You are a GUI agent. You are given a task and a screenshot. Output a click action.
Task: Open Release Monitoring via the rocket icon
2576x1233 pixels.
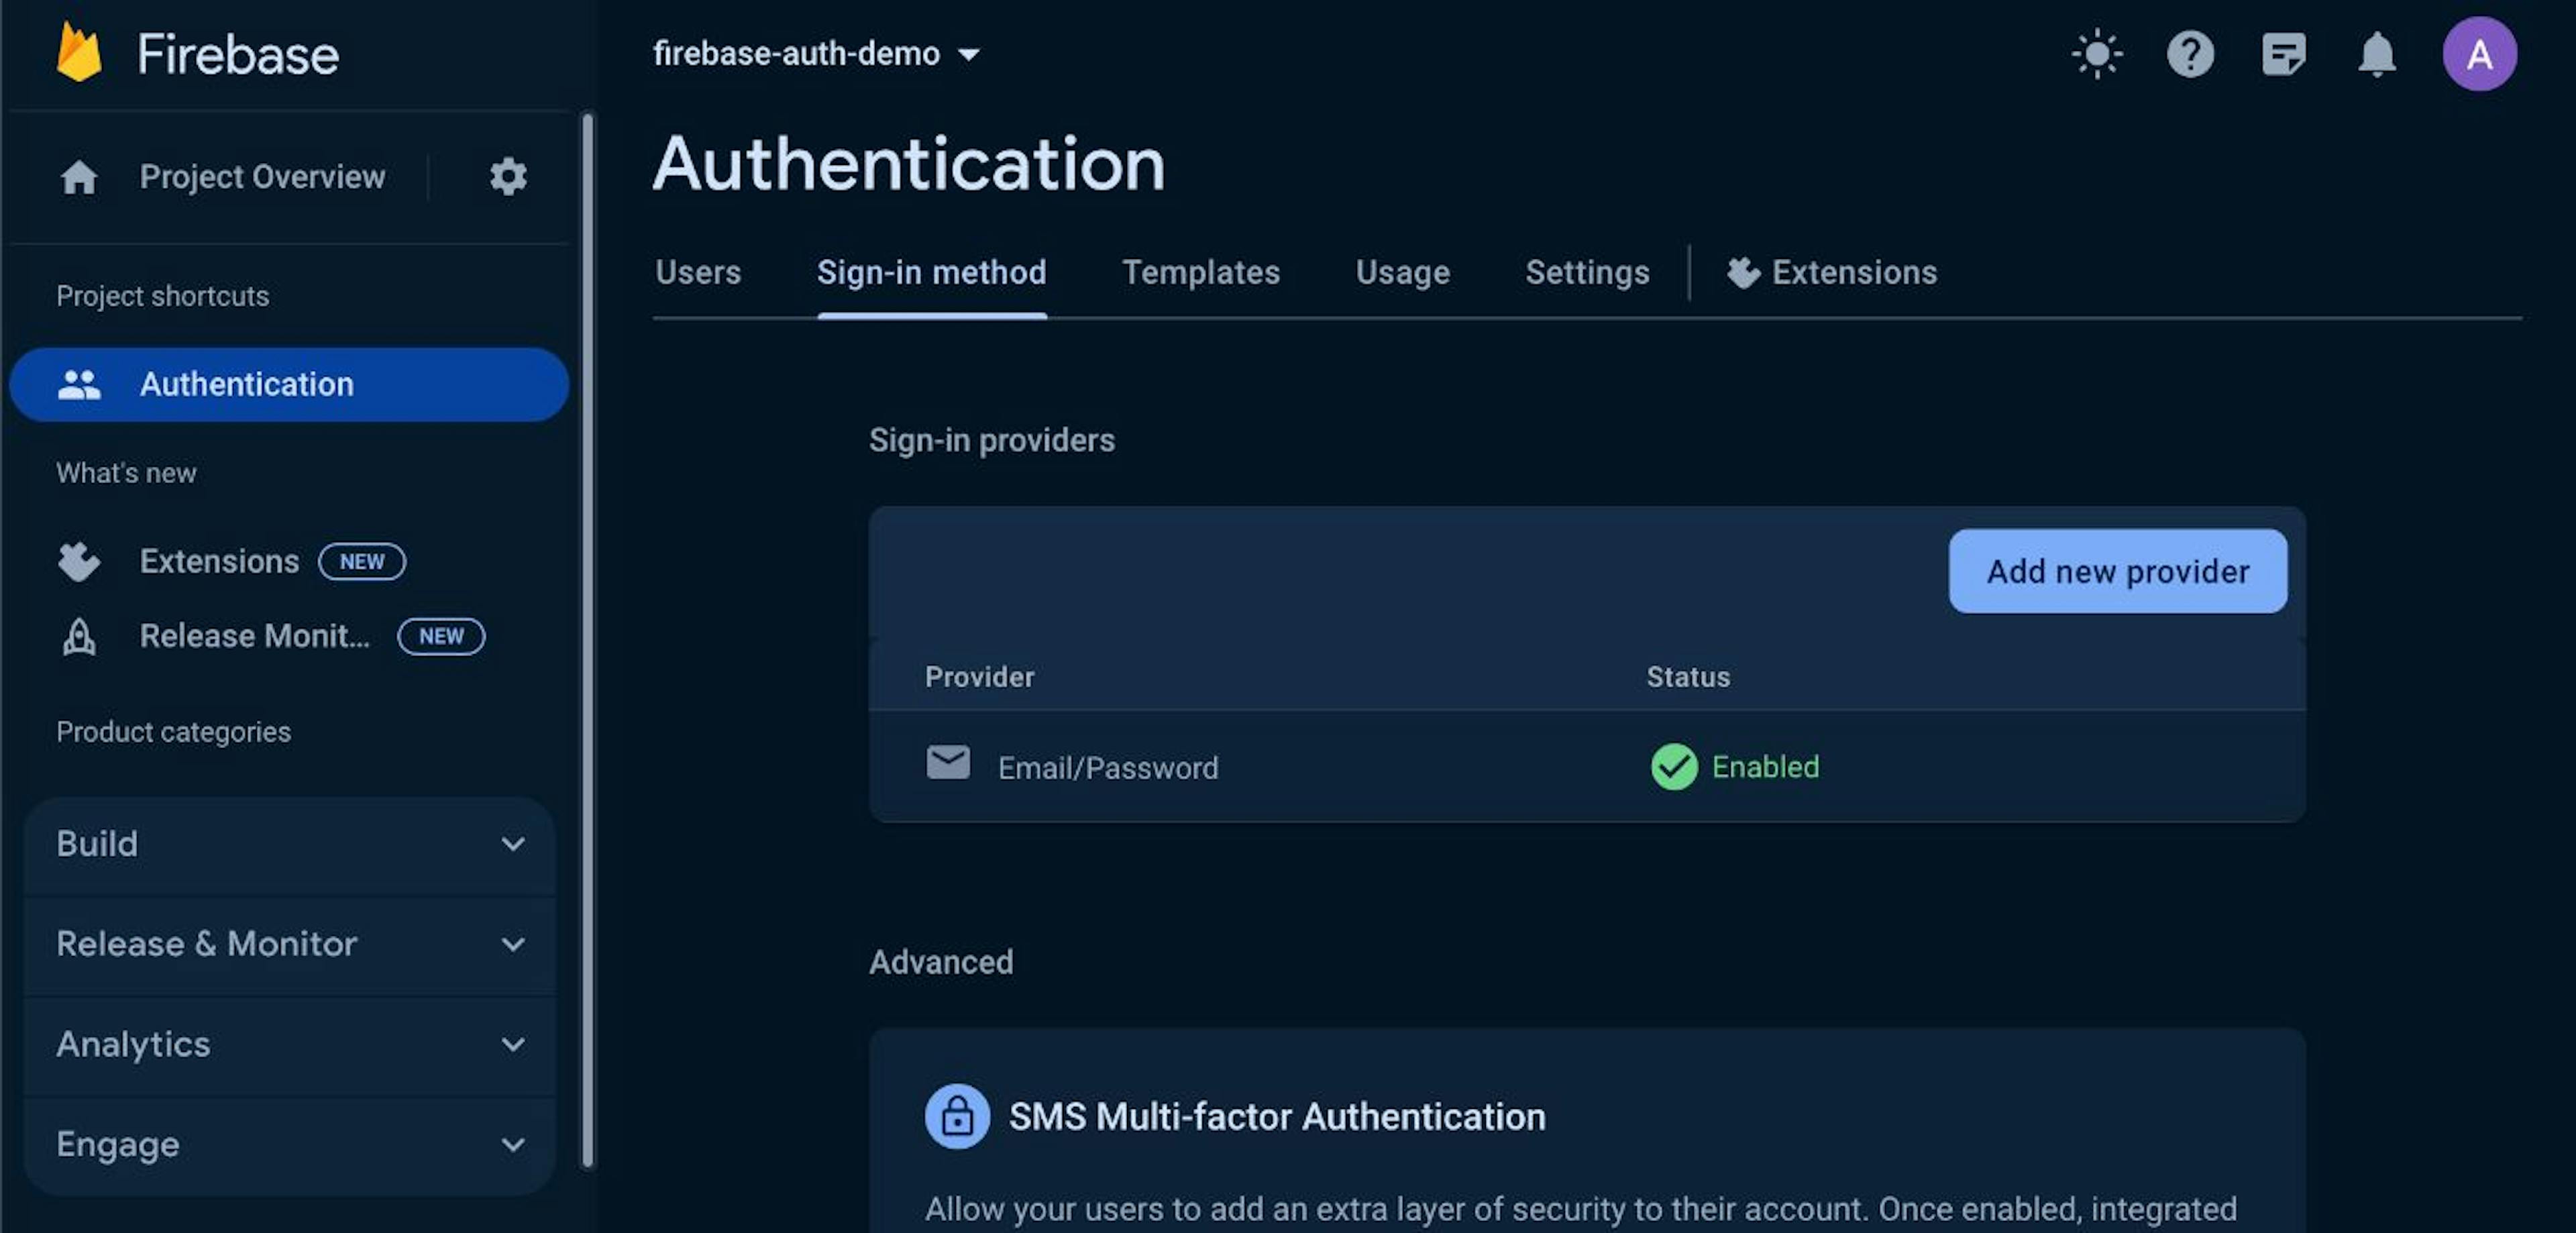point(79,636)
